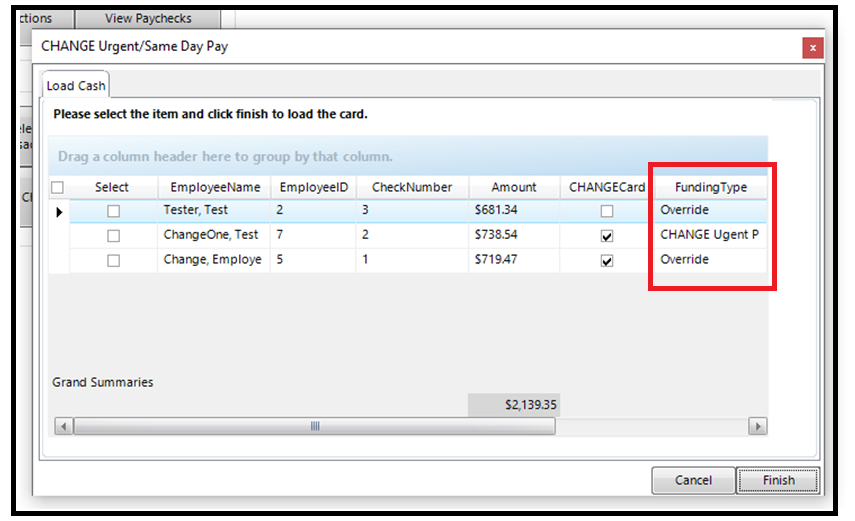855x521 pixels.
Task: Click the $719.47 amount cell
Action: 514,260
